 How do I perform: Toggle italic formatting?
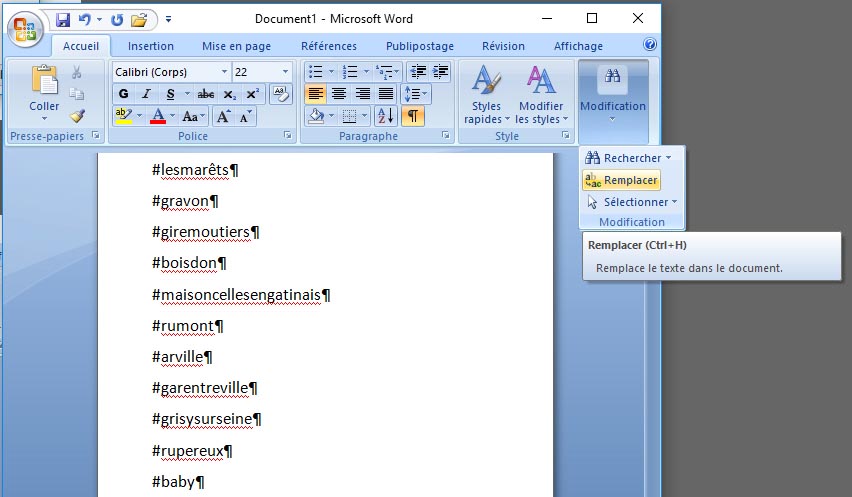[x=146, y=94]
